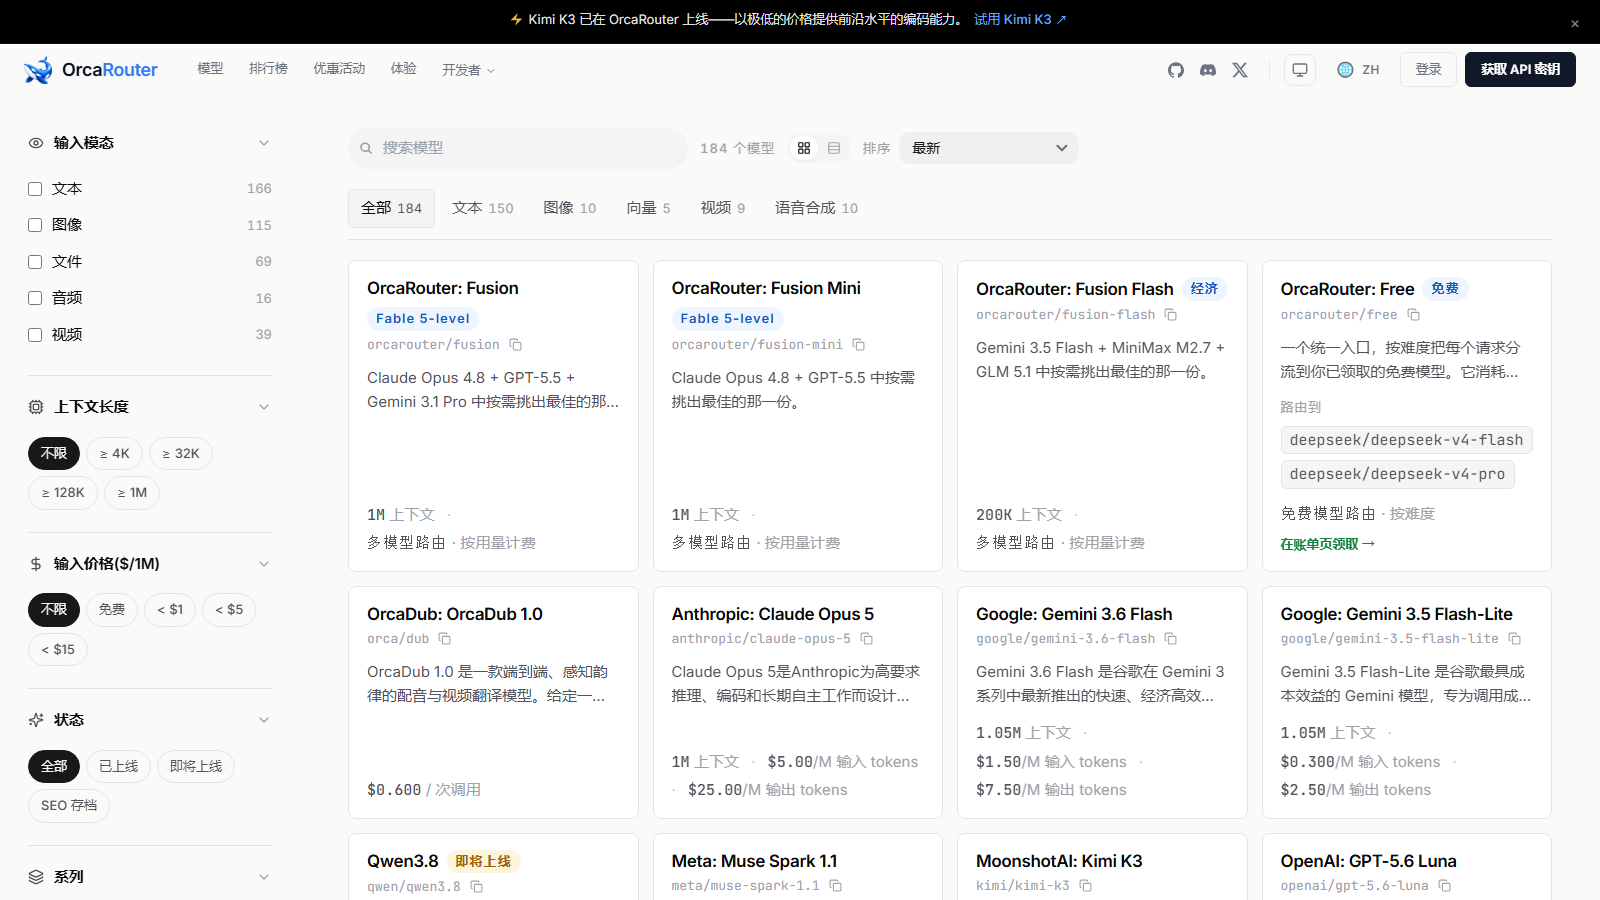Open the 优惠活动 navigation item
The width and height of the screenshot is (1600, 900).
pyautogui.click(x=339, y=69)
